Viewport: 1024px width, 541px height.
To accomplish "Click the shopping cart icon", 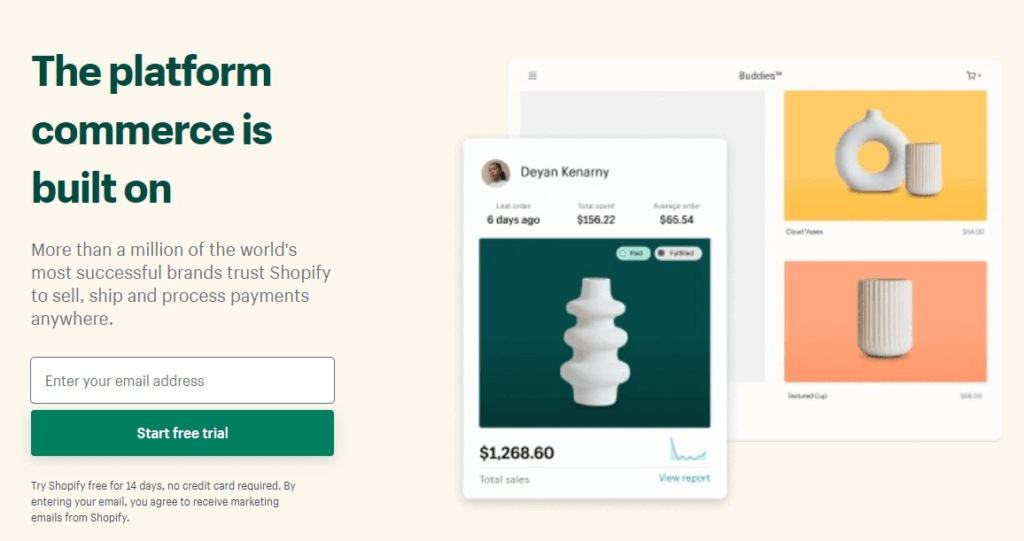I will [x=971, y=75].
